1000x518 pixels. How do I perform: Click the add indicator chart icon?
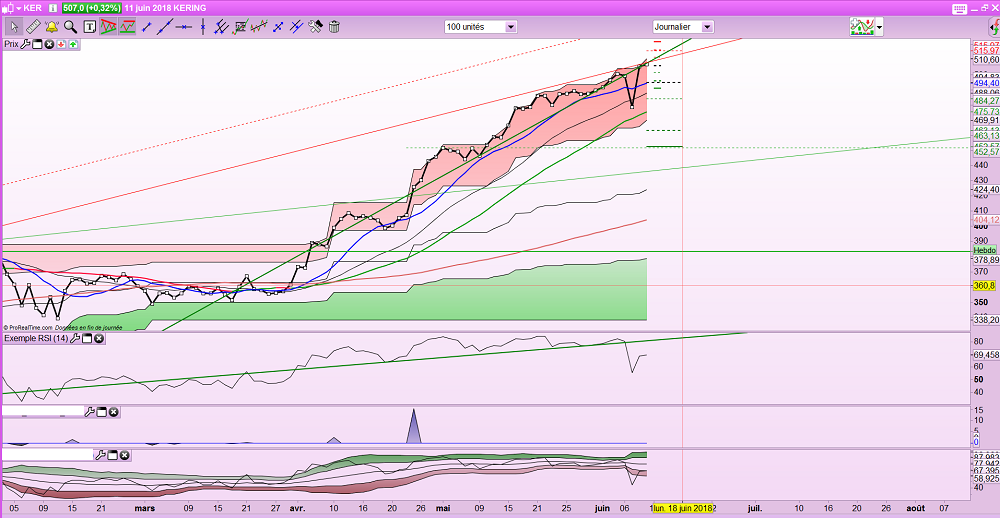tap(862, 27)
